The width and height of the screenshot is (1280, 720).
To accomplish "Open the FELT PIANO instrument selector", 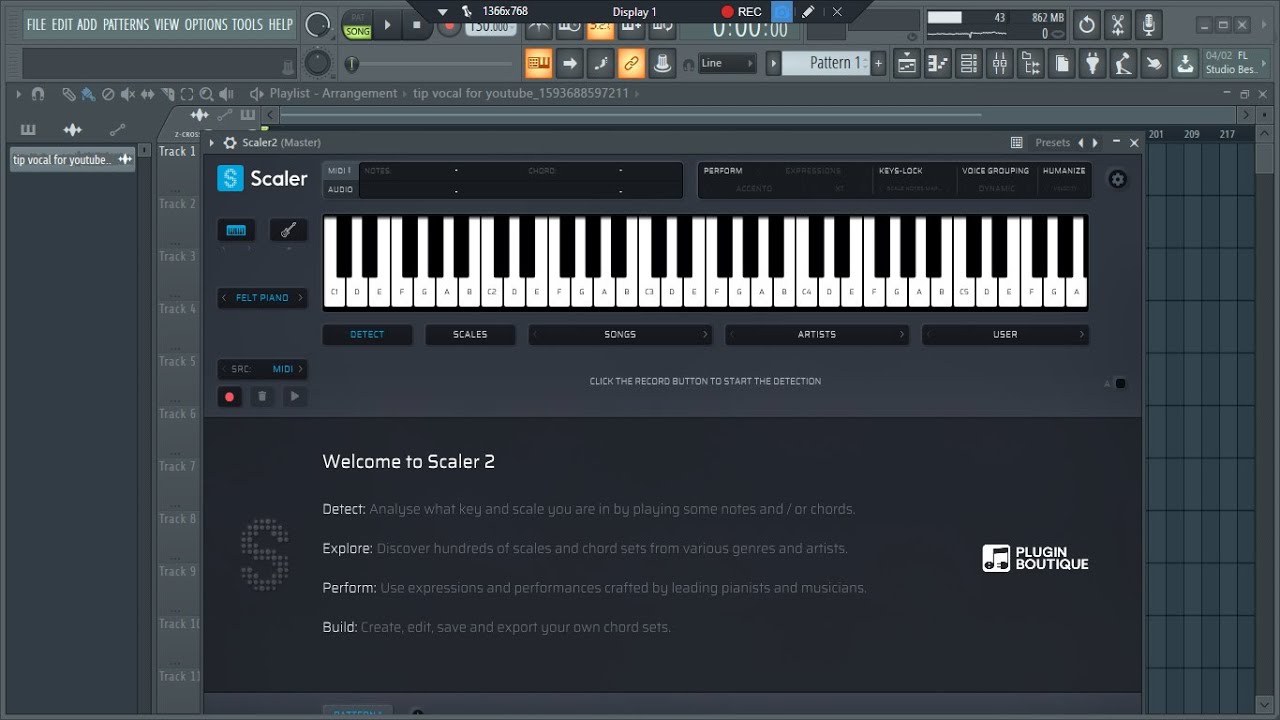I will point(262,298).
